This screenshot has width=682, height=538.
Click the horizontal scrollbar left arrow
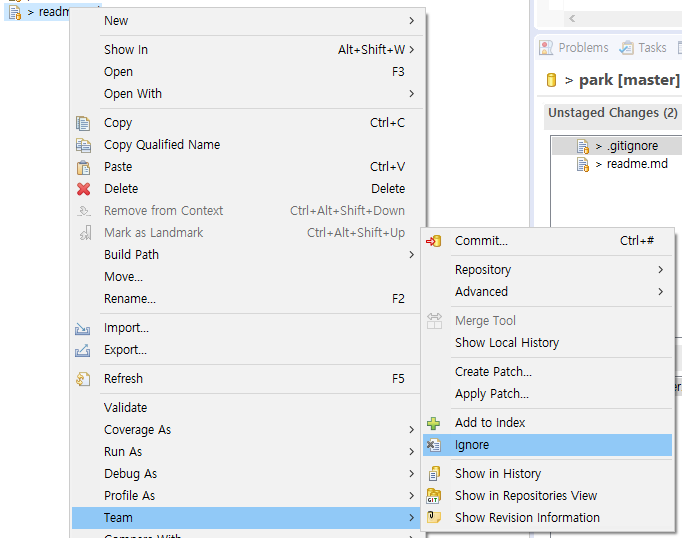pos(572,19)
